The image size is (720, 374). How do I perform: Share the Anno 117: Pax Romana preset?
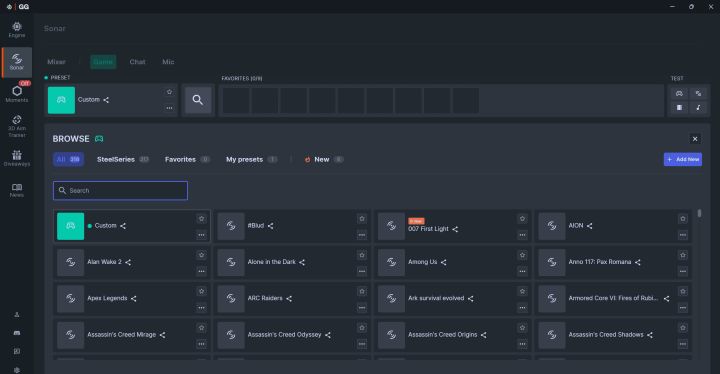pos(638,262)
